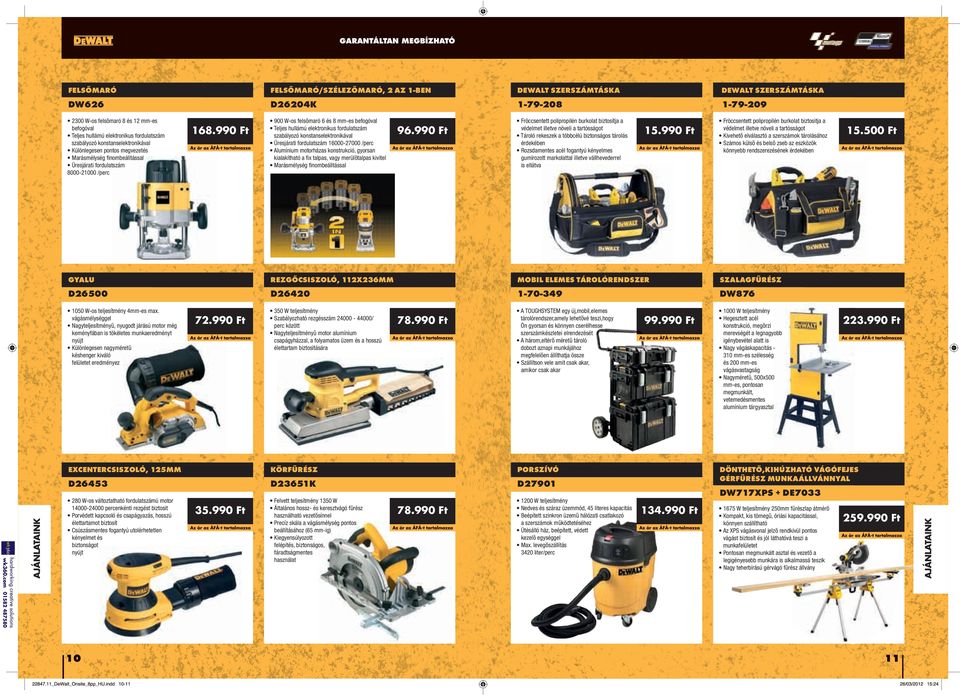
Task: Select the DeWalt Szerszámtáska heading above 1-79-209
Action: pos(773,90)
